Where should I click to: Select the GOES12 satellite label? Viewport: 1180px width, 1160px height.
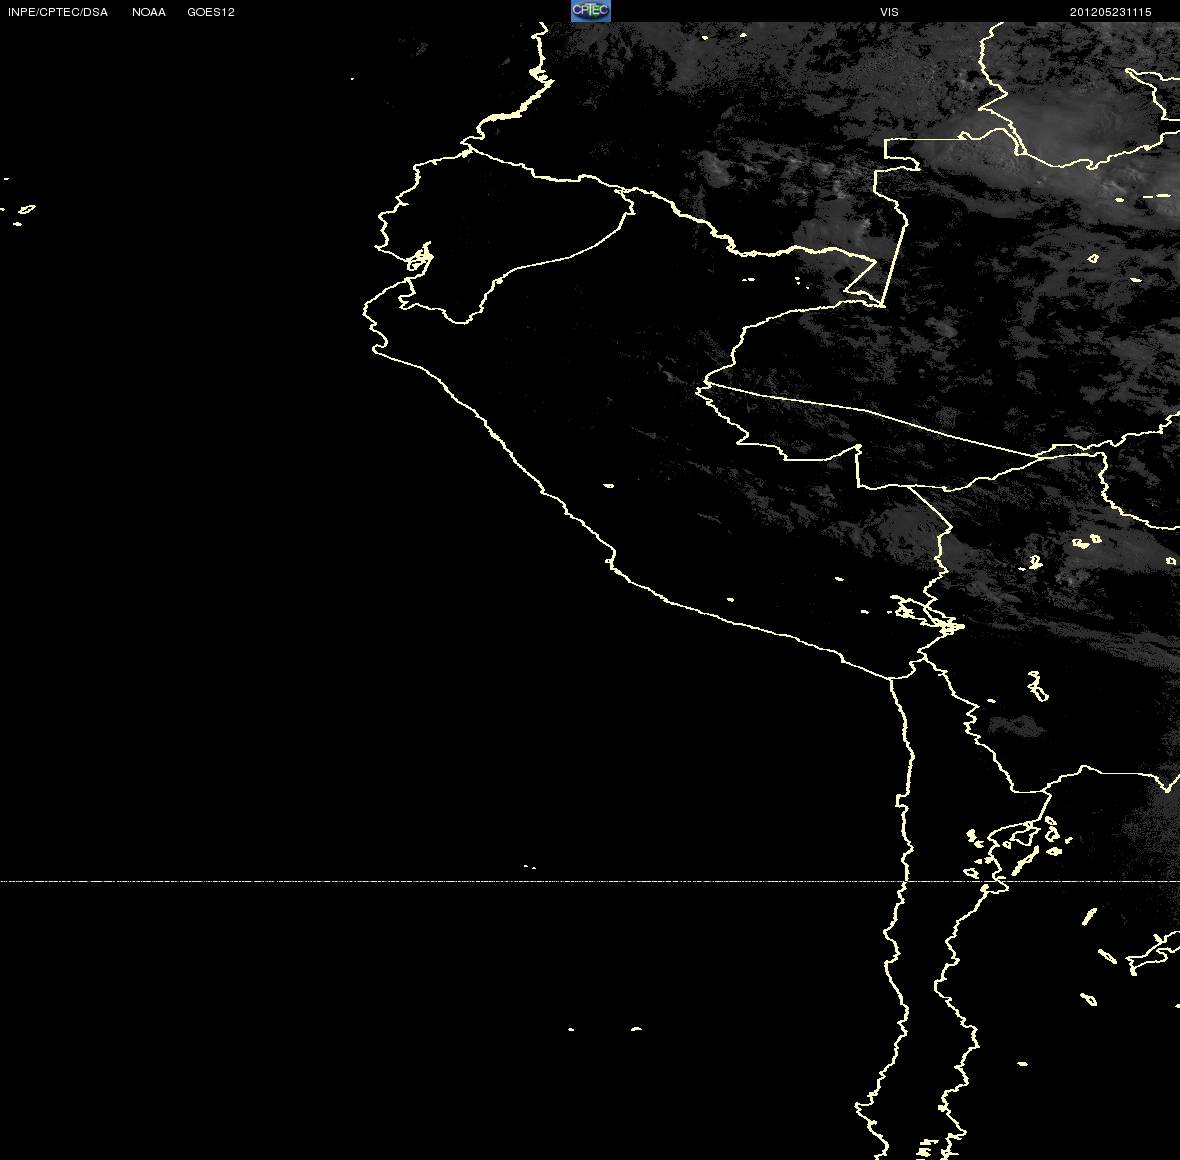coord(211,12)
